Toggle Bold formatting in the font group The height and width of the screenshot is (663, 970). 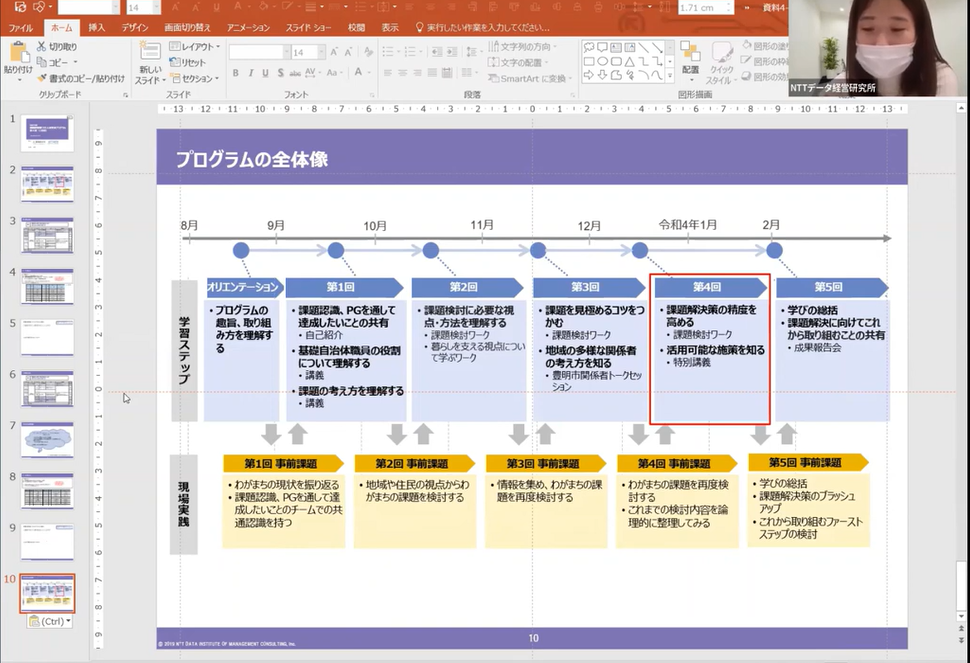[x=236, y=73]
